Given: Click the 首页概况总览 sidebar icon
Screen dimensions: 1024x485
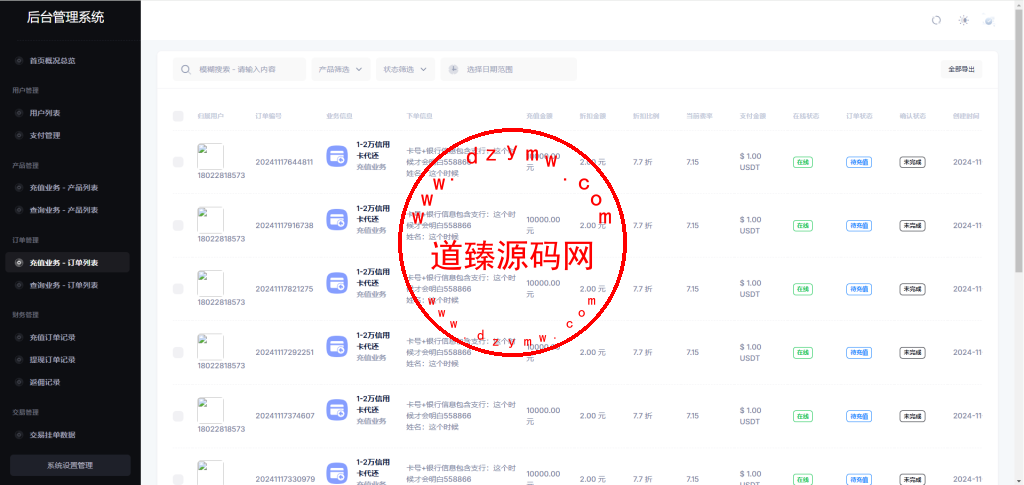Looking at the screenshot, I should click(x=19, y=61).
